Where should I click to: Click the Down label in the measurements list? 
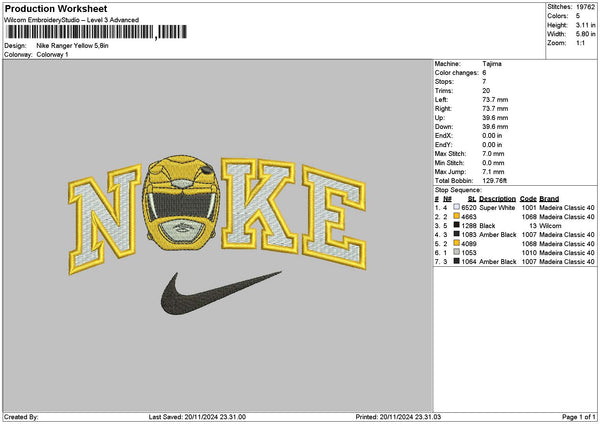pyautogui.click(x=444, y=127)
